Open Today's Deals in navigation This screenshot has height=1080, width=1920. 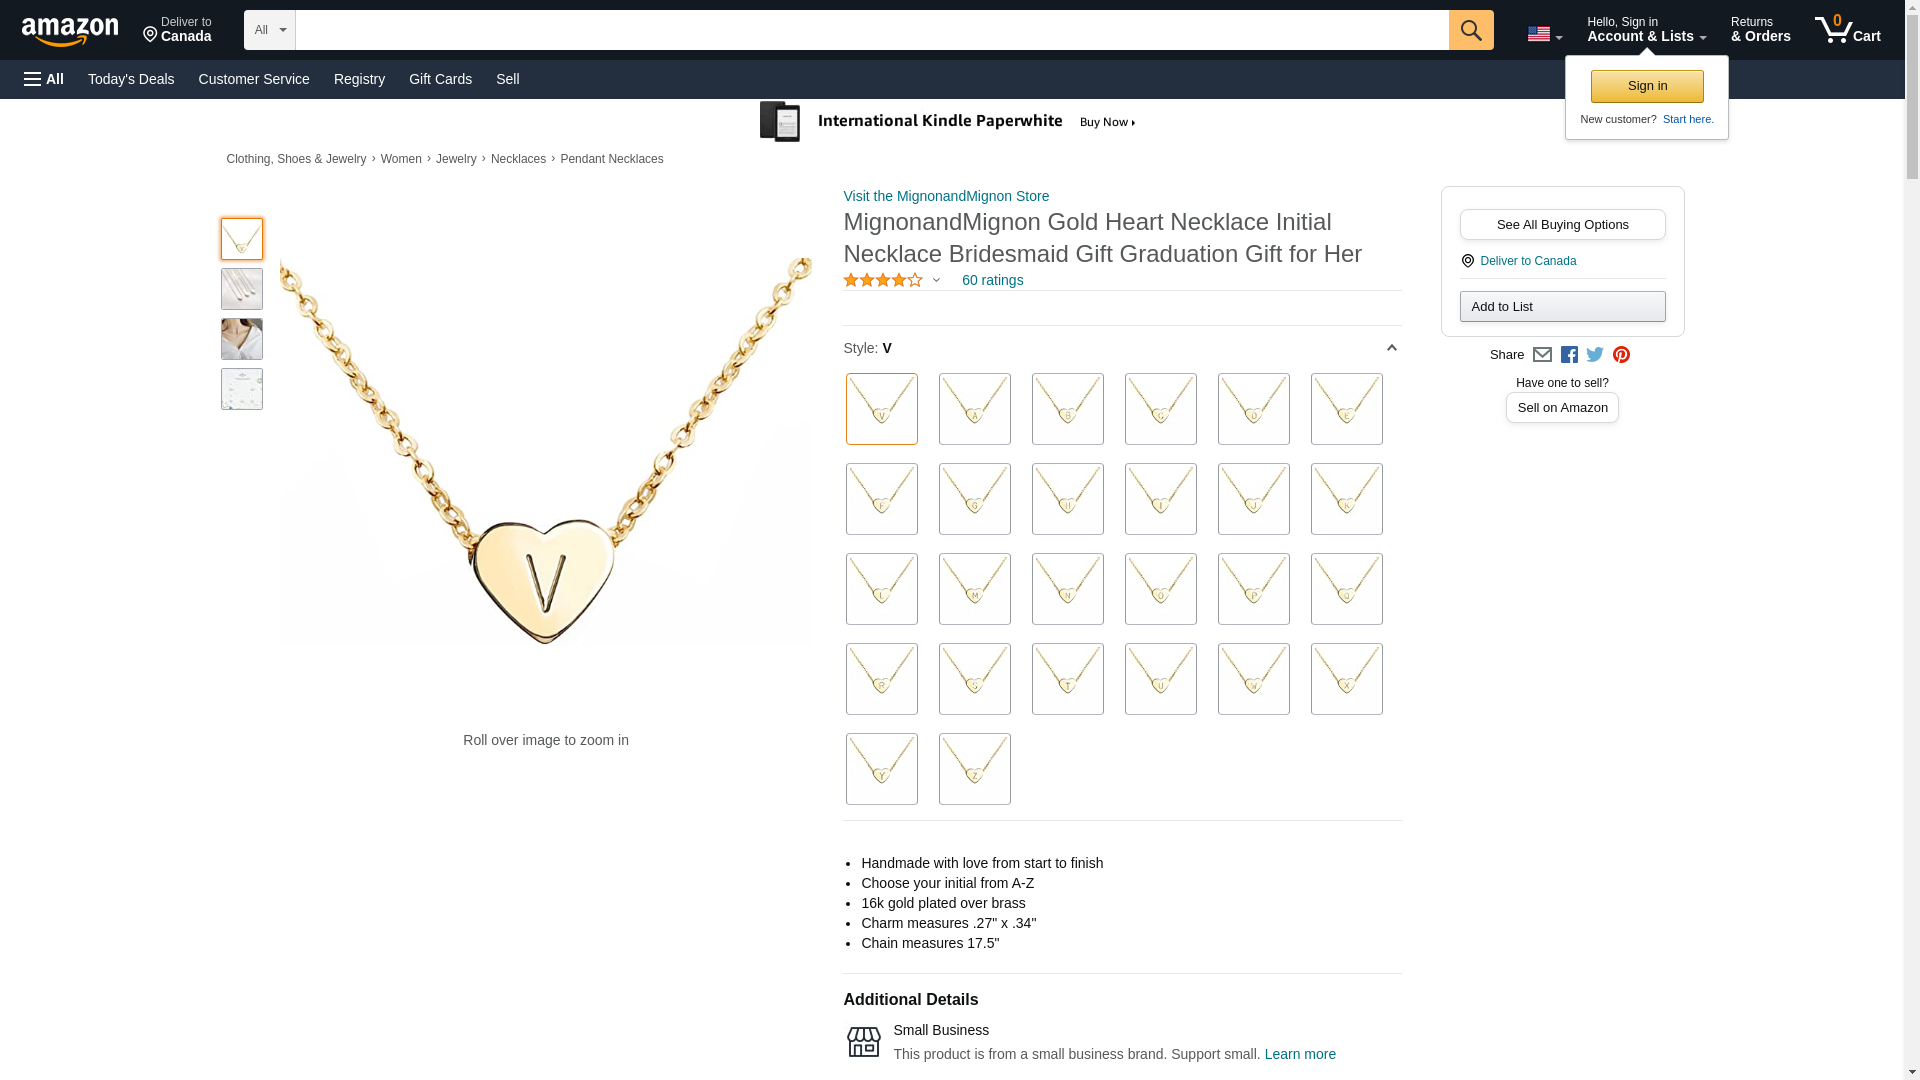131,79
